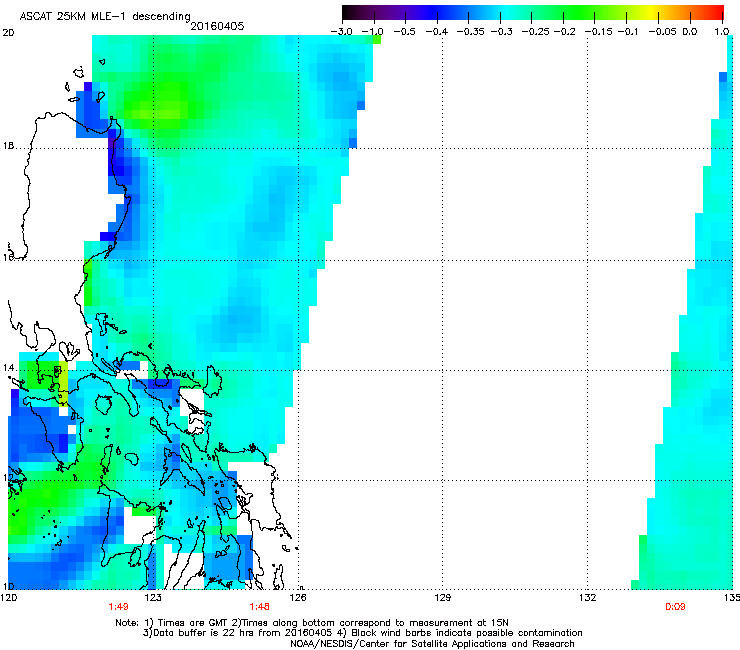Click the colorbar label "-0.15"
This screenshot has width=740, height=650.
point(598,32)
